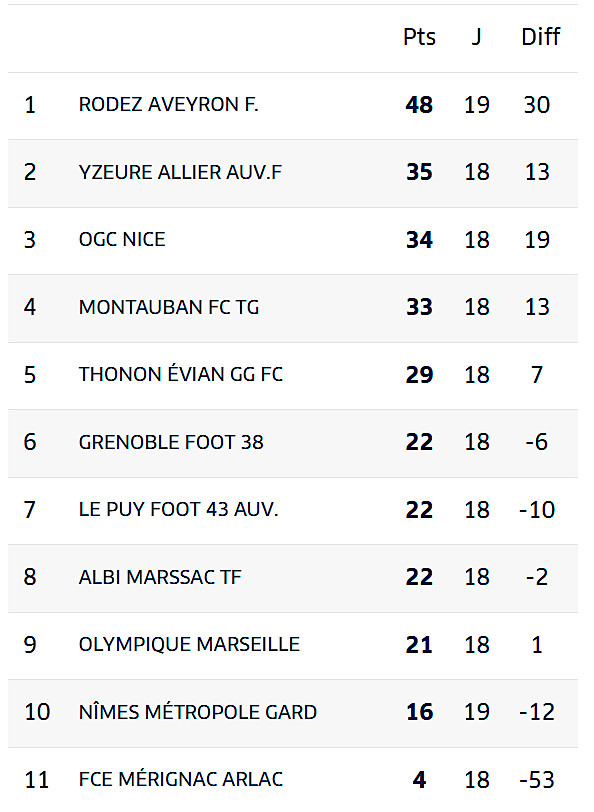Click the rank number 10 cell
The height and width of the screenshot is (812, 594).
[x=37, y=712]
